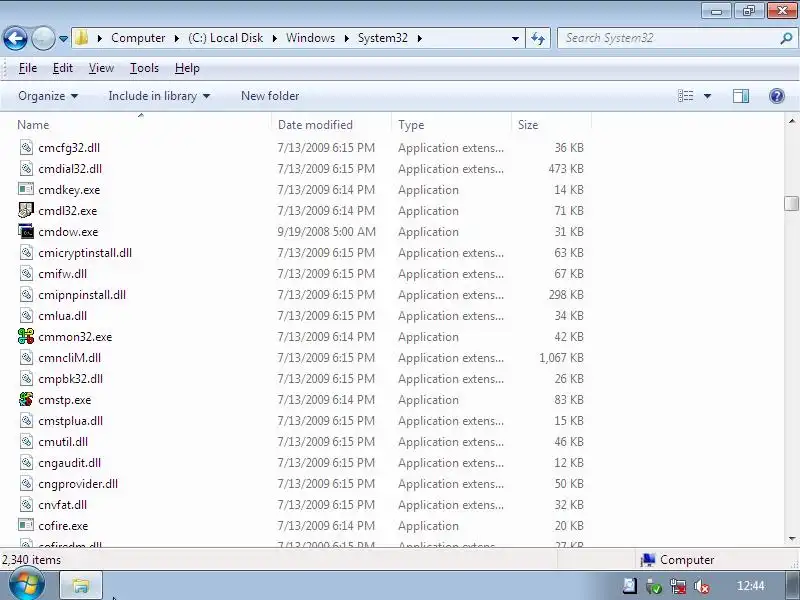This screenshot has width=800, height=600.
Task: Select the cmipnpinstall.dll file icon
Action: 26,294
